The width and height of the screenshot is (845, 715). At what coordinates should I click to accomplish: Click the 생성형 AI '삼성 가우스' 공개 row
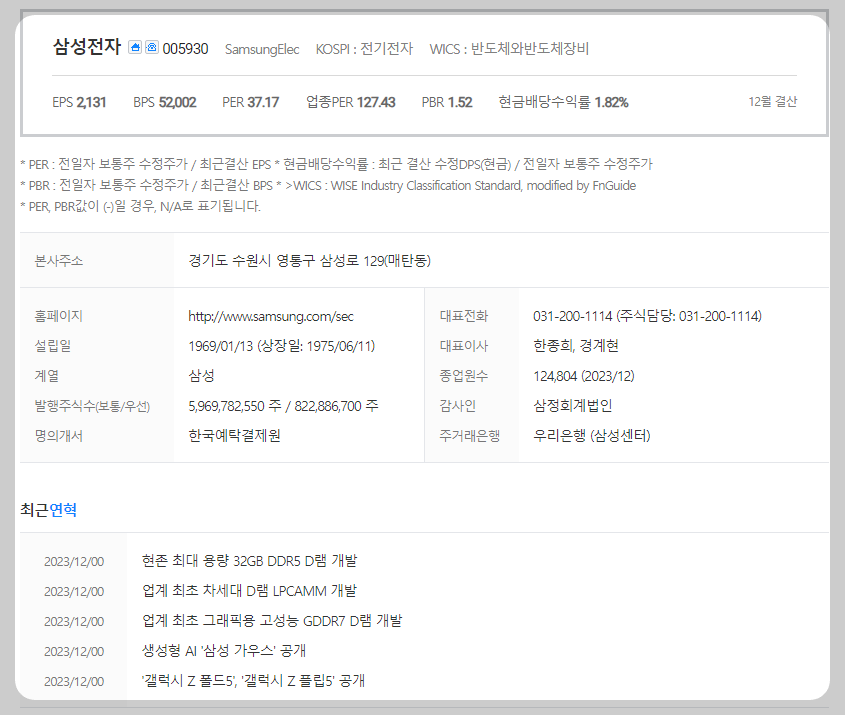224,651
